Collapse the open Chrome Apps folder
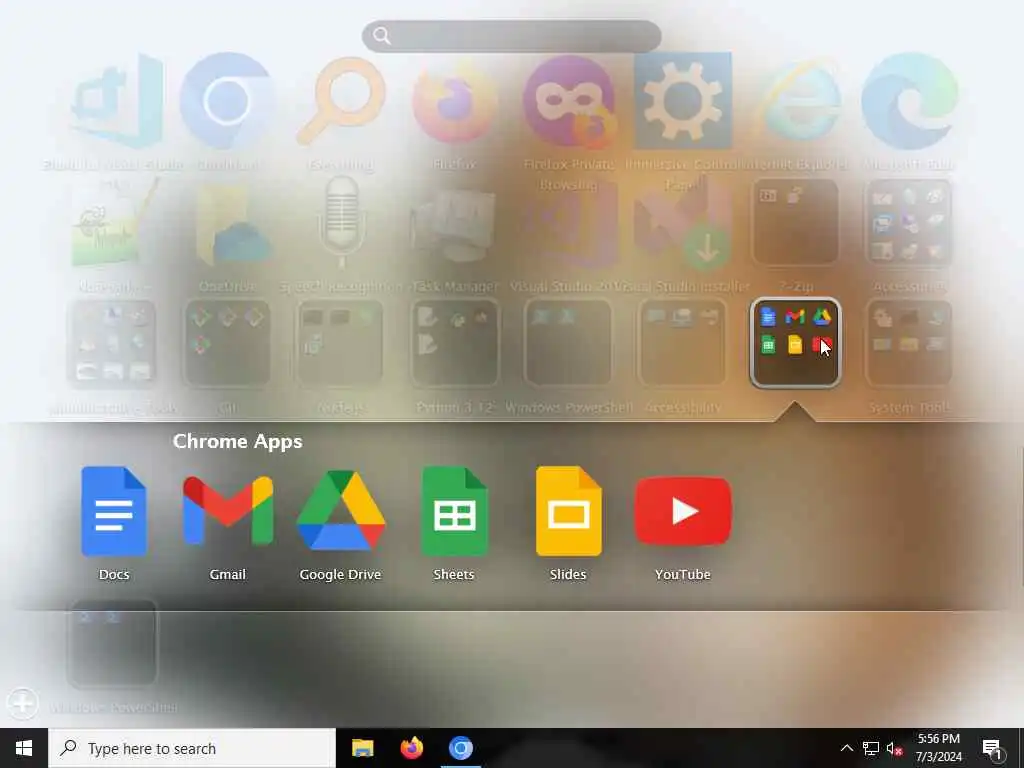Image resolution: width=1024 pixels, height=768 pixels. click(x=795, y=344)
